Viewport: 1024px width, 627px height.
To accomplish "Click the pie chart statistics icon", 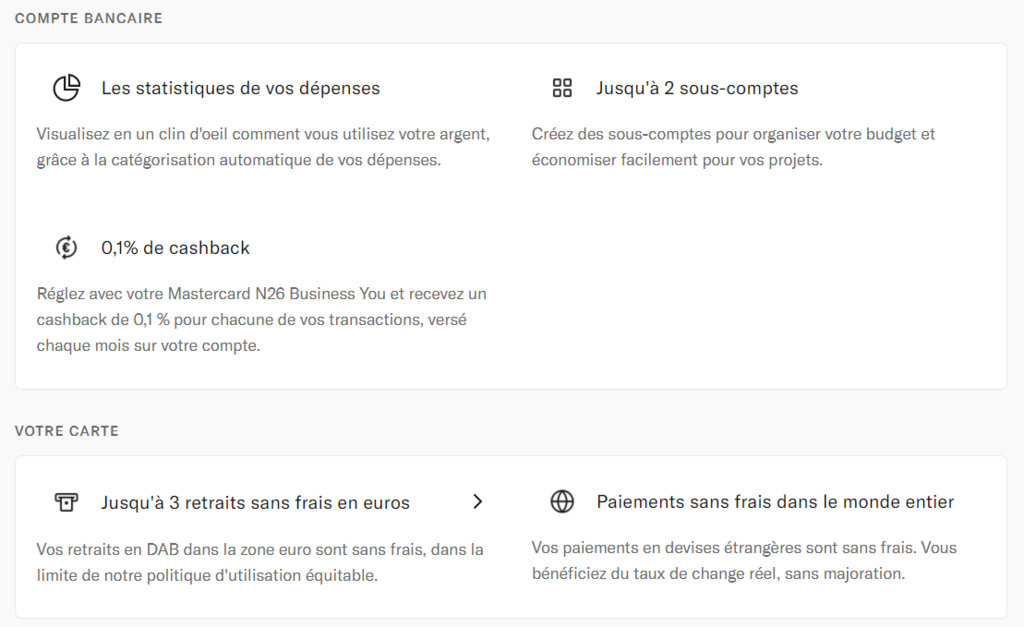I will (x=66, y=88).
